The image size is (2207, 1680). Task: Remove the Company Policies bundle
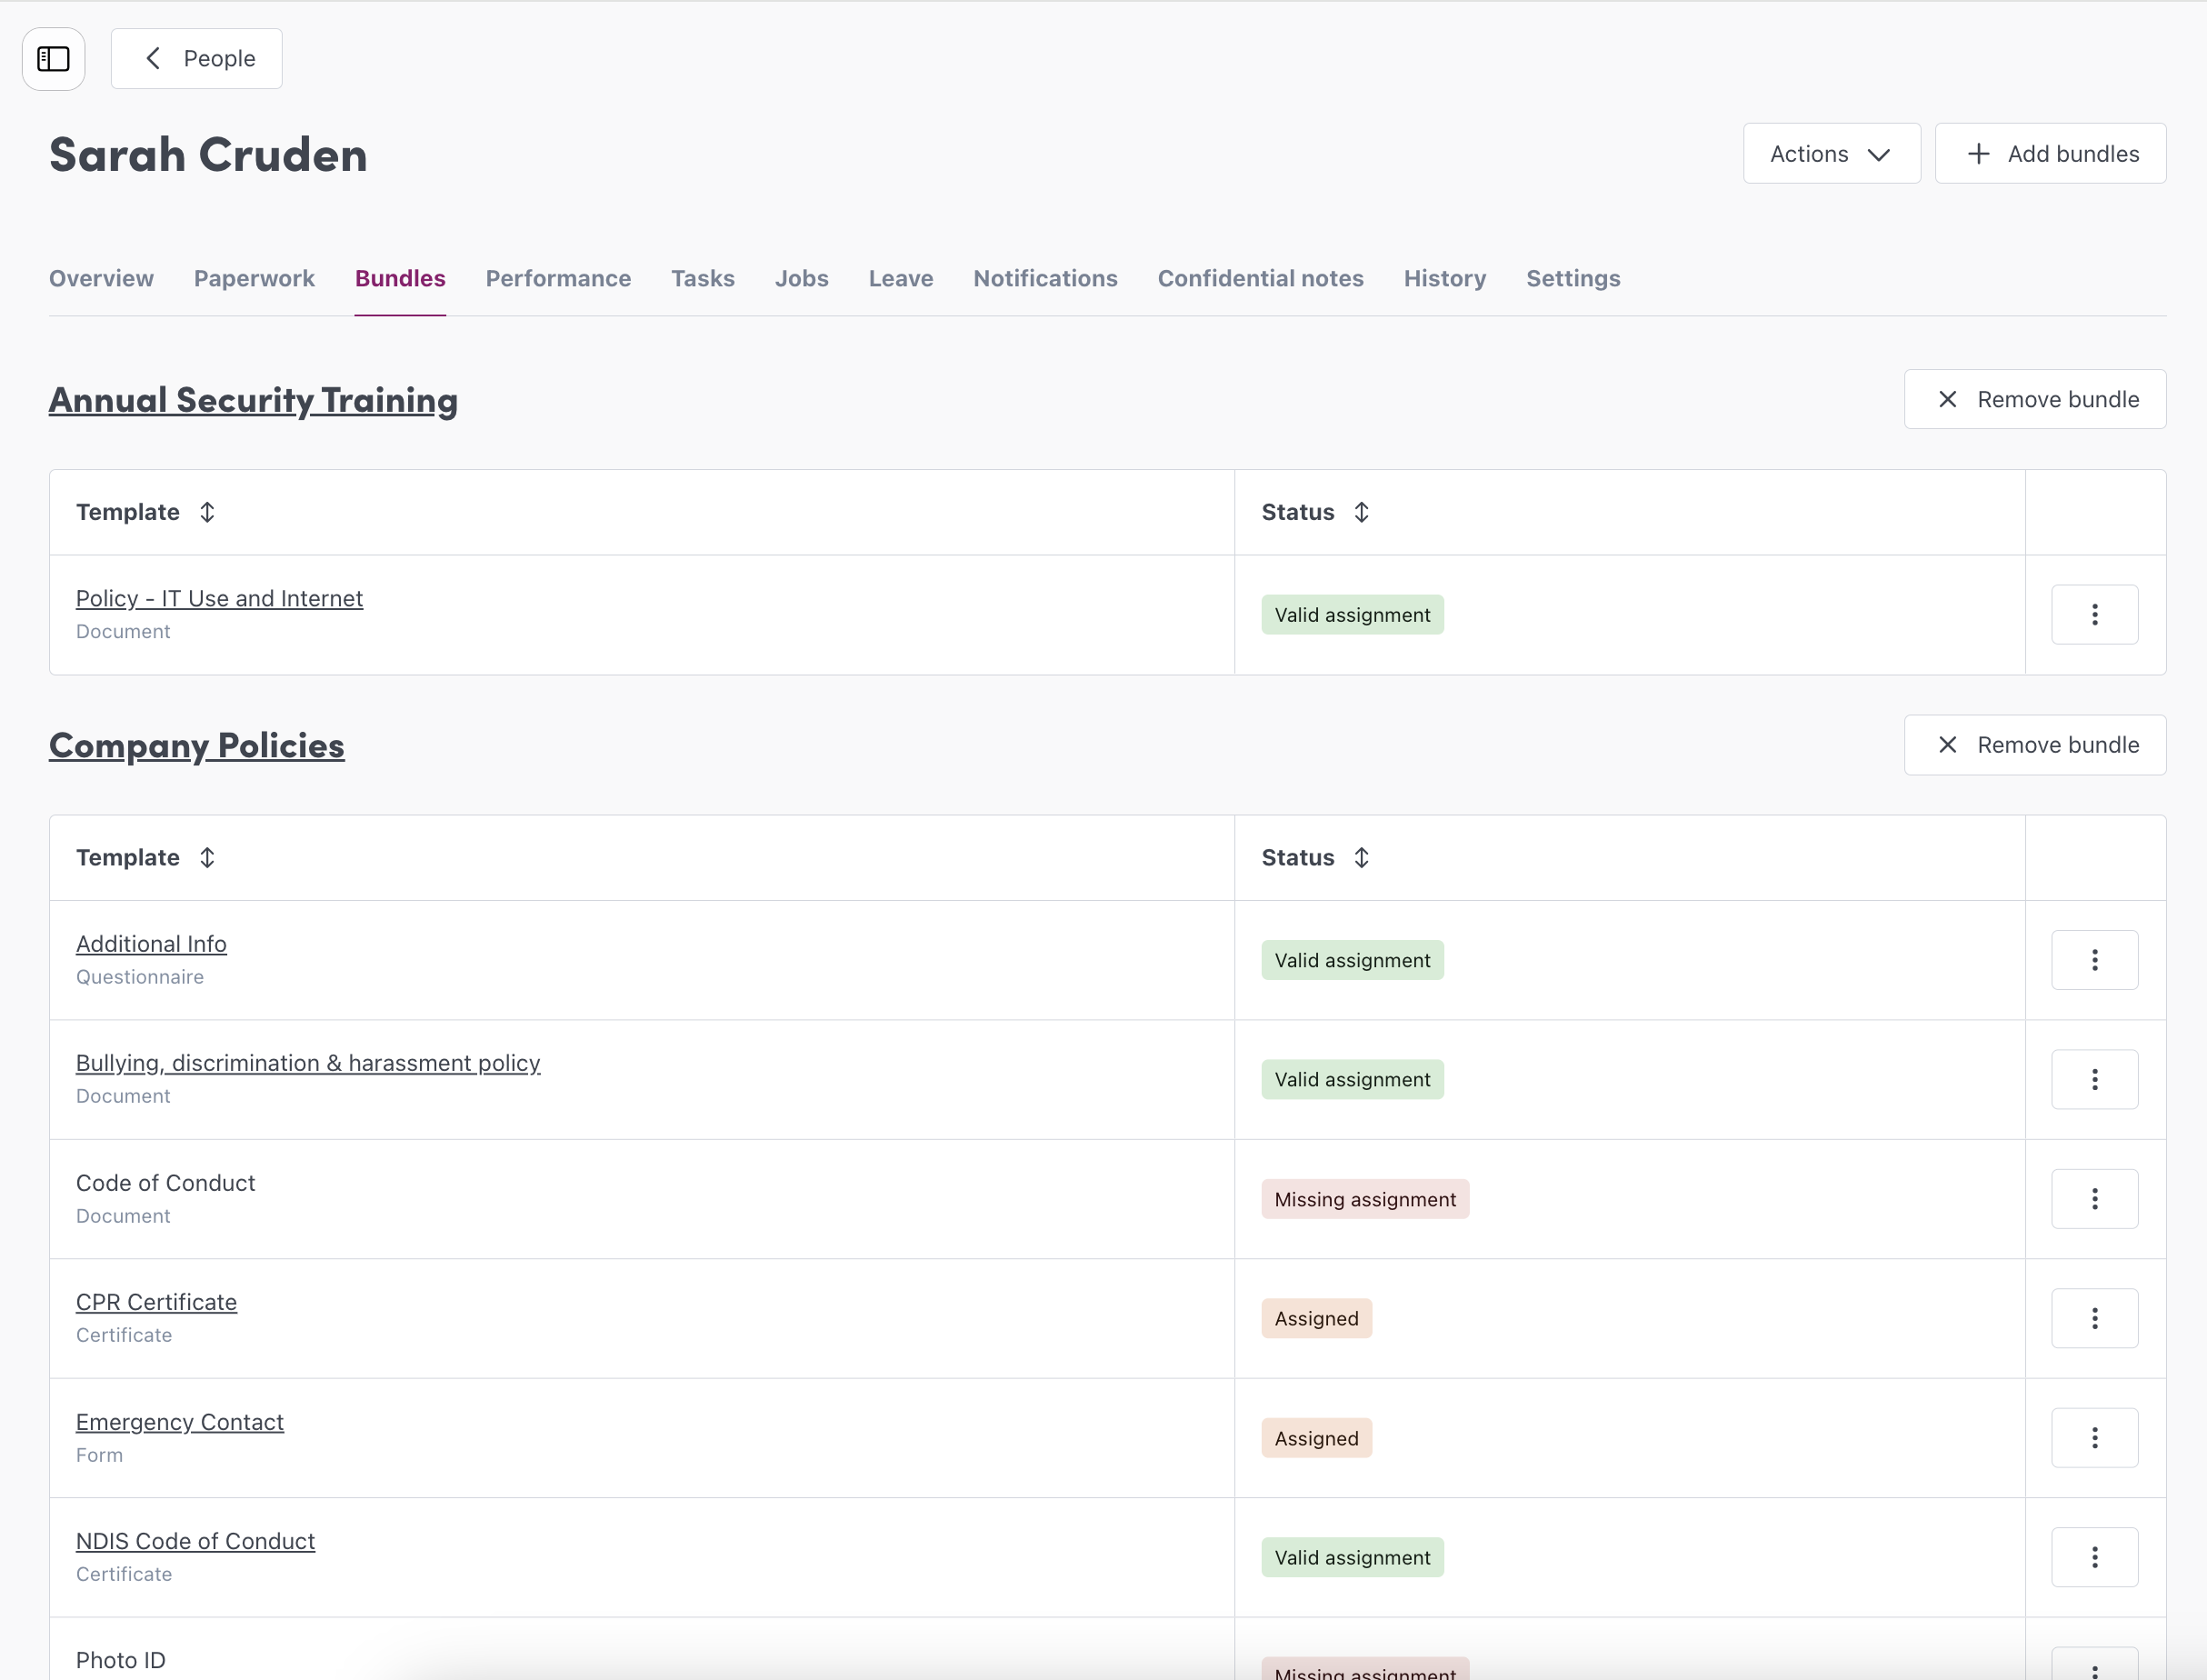2034,745
